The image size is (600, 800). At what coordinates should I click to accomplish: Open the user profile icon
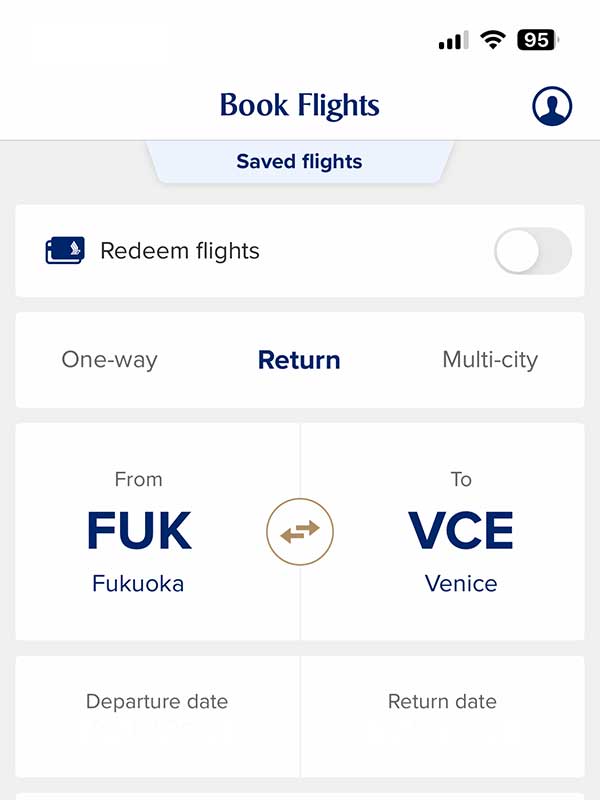552,106
